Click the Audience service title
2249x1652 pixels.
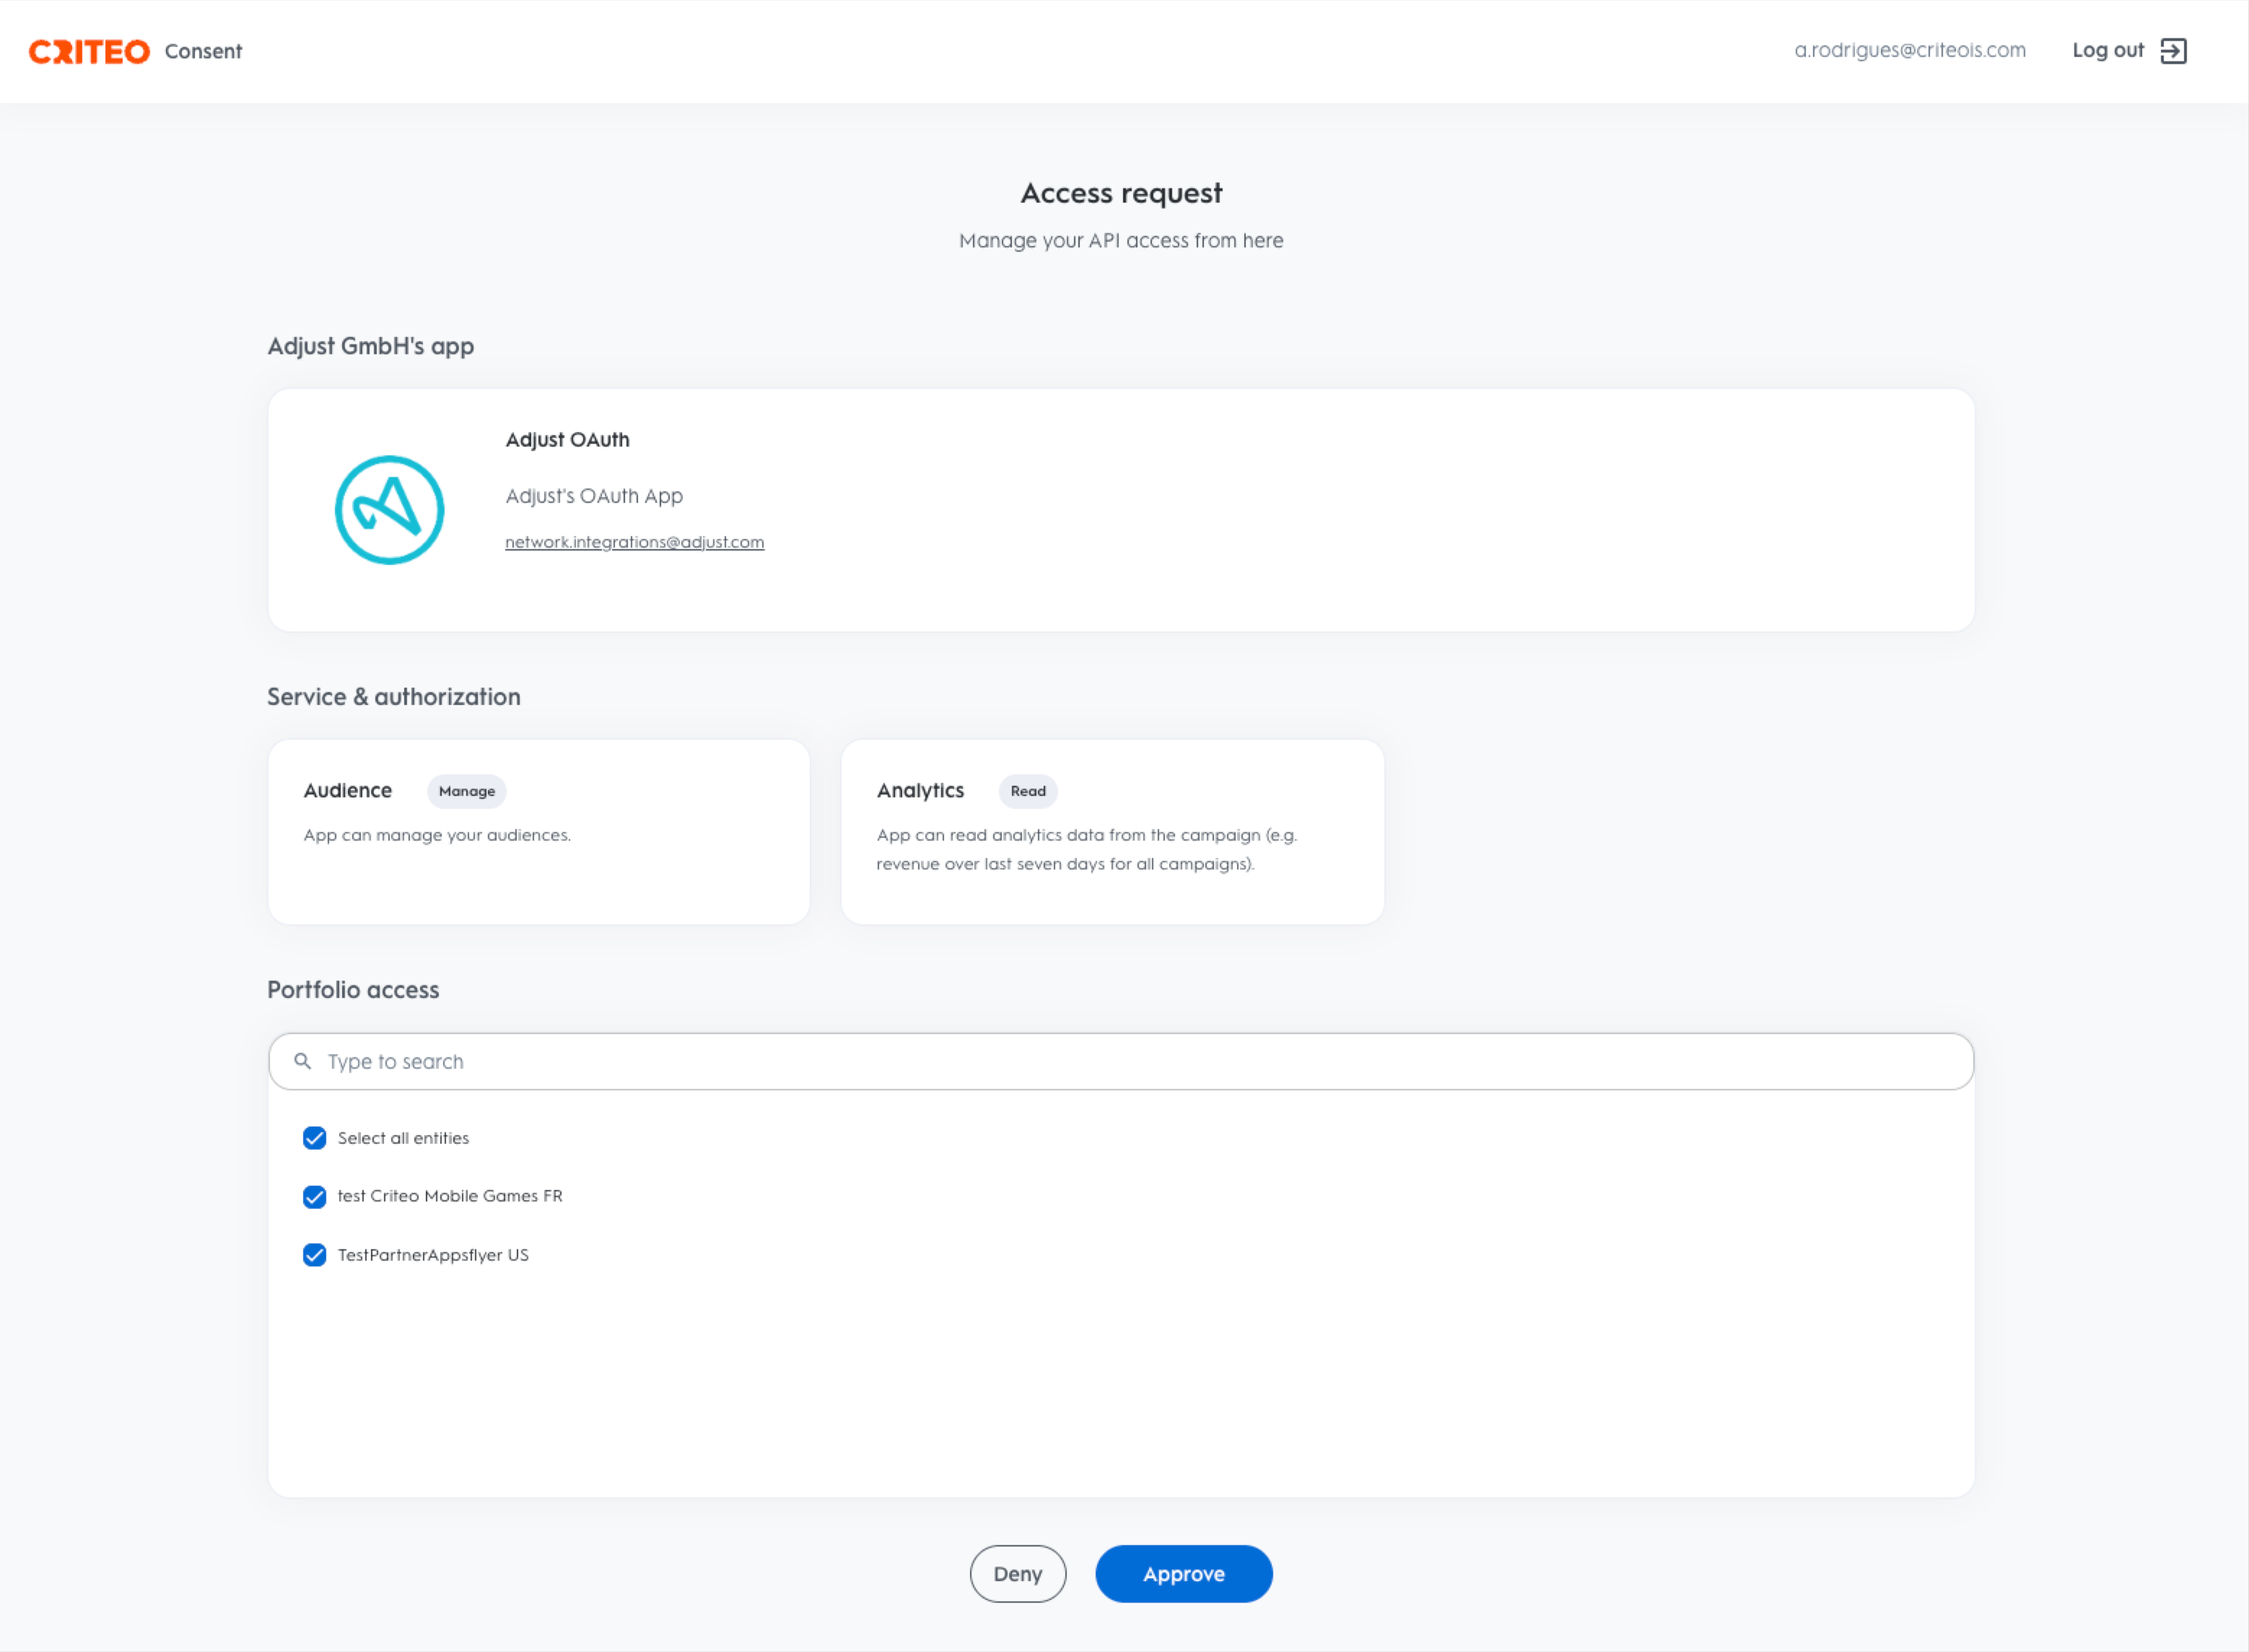point(348,791)
